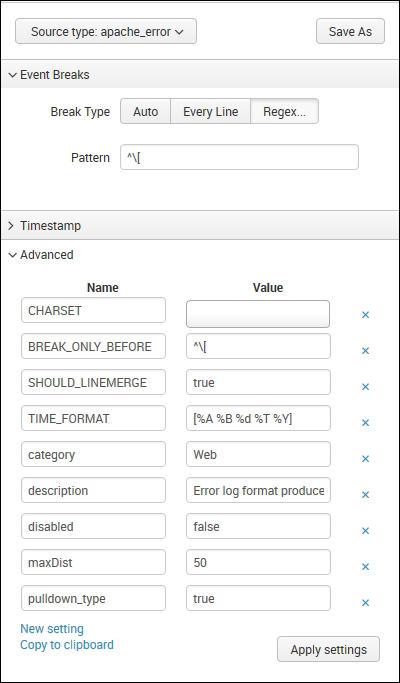The height and width of the screenshot is (683, 400).
Task: Remove the CHARSET setting row
Action: tap(365, 314)
